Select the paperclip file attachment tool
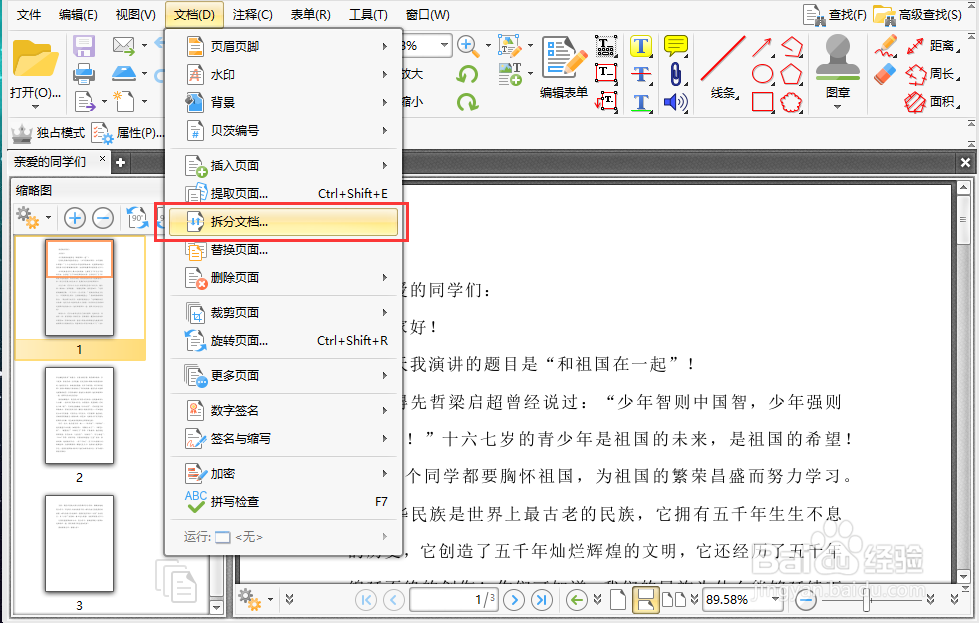 [x=677, y=73]
